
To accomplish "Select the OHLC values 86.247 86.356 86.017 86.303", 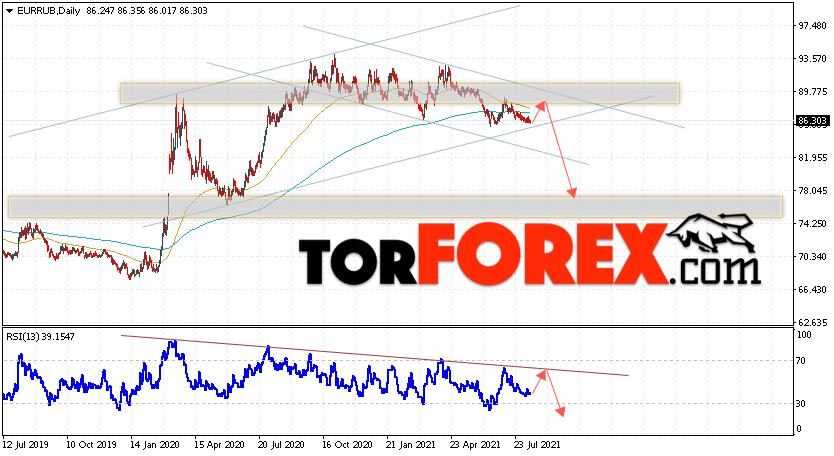I will tap(147, 11).
